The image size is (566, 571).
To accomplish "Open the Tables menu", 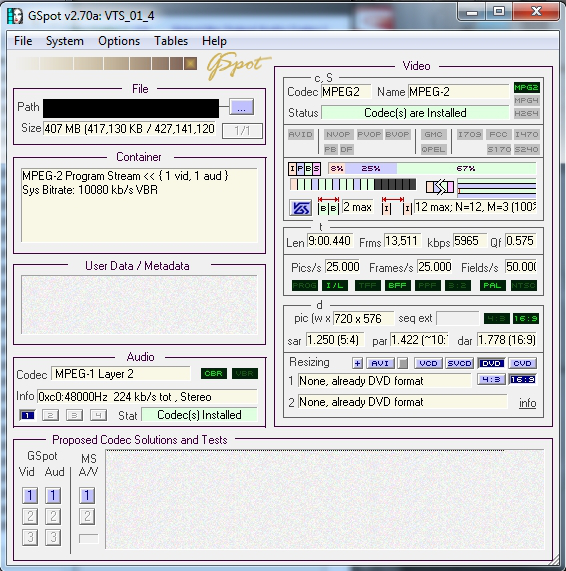I will tap(171, 41).
